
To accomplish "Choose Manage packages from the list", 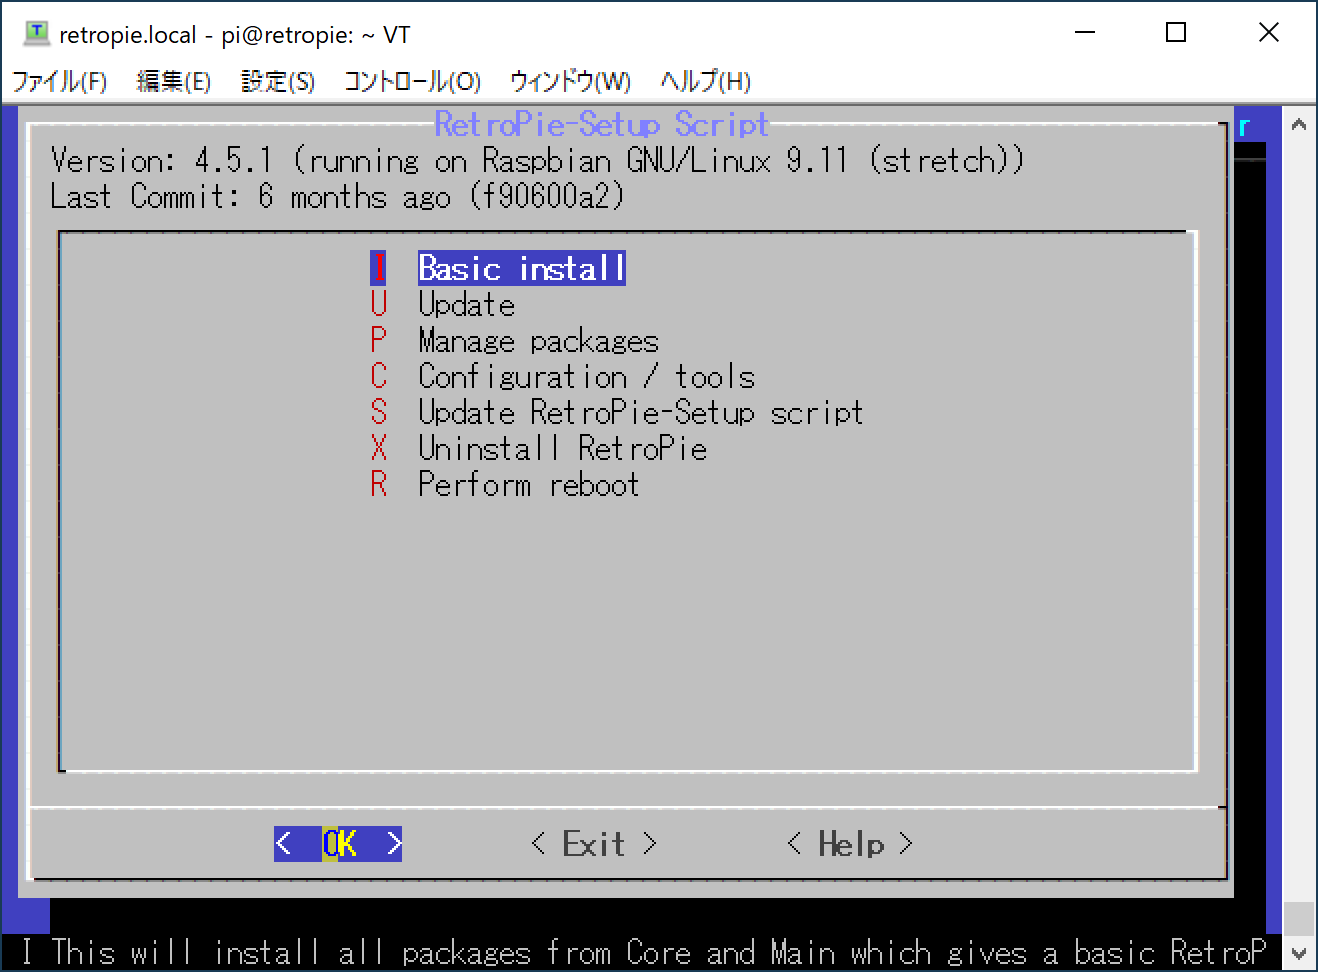I will (537, 340).
